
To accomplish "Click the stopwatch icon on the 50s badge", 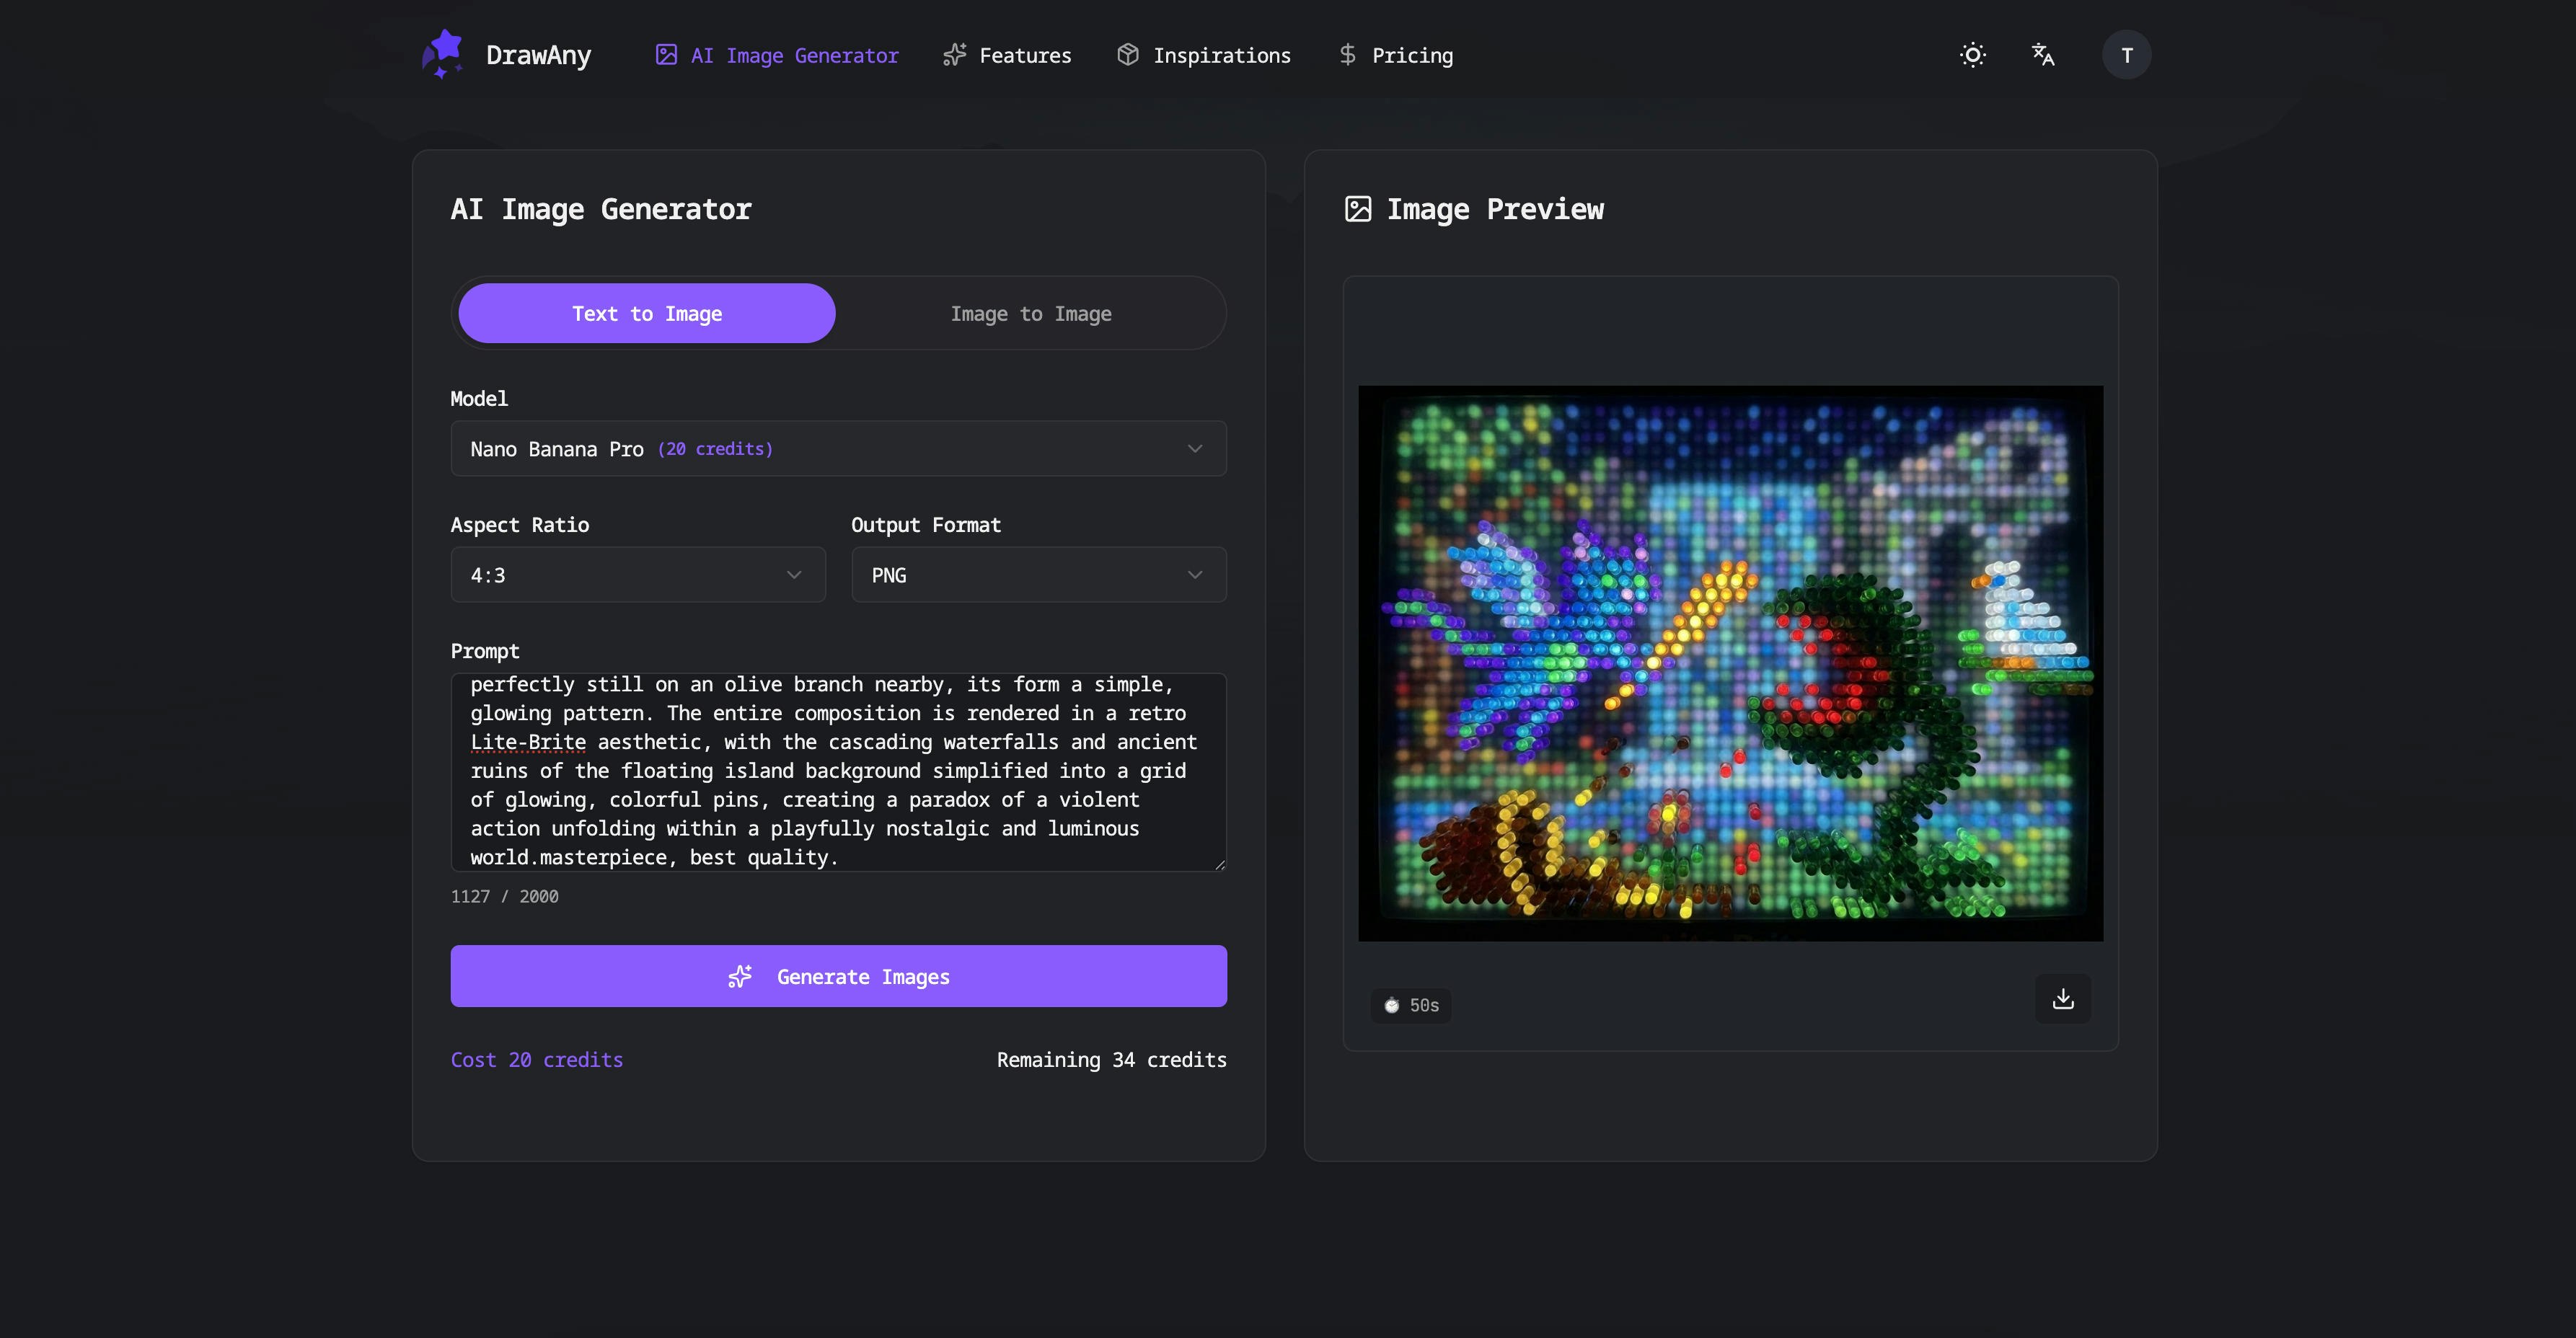I will coord(1391,1005).
